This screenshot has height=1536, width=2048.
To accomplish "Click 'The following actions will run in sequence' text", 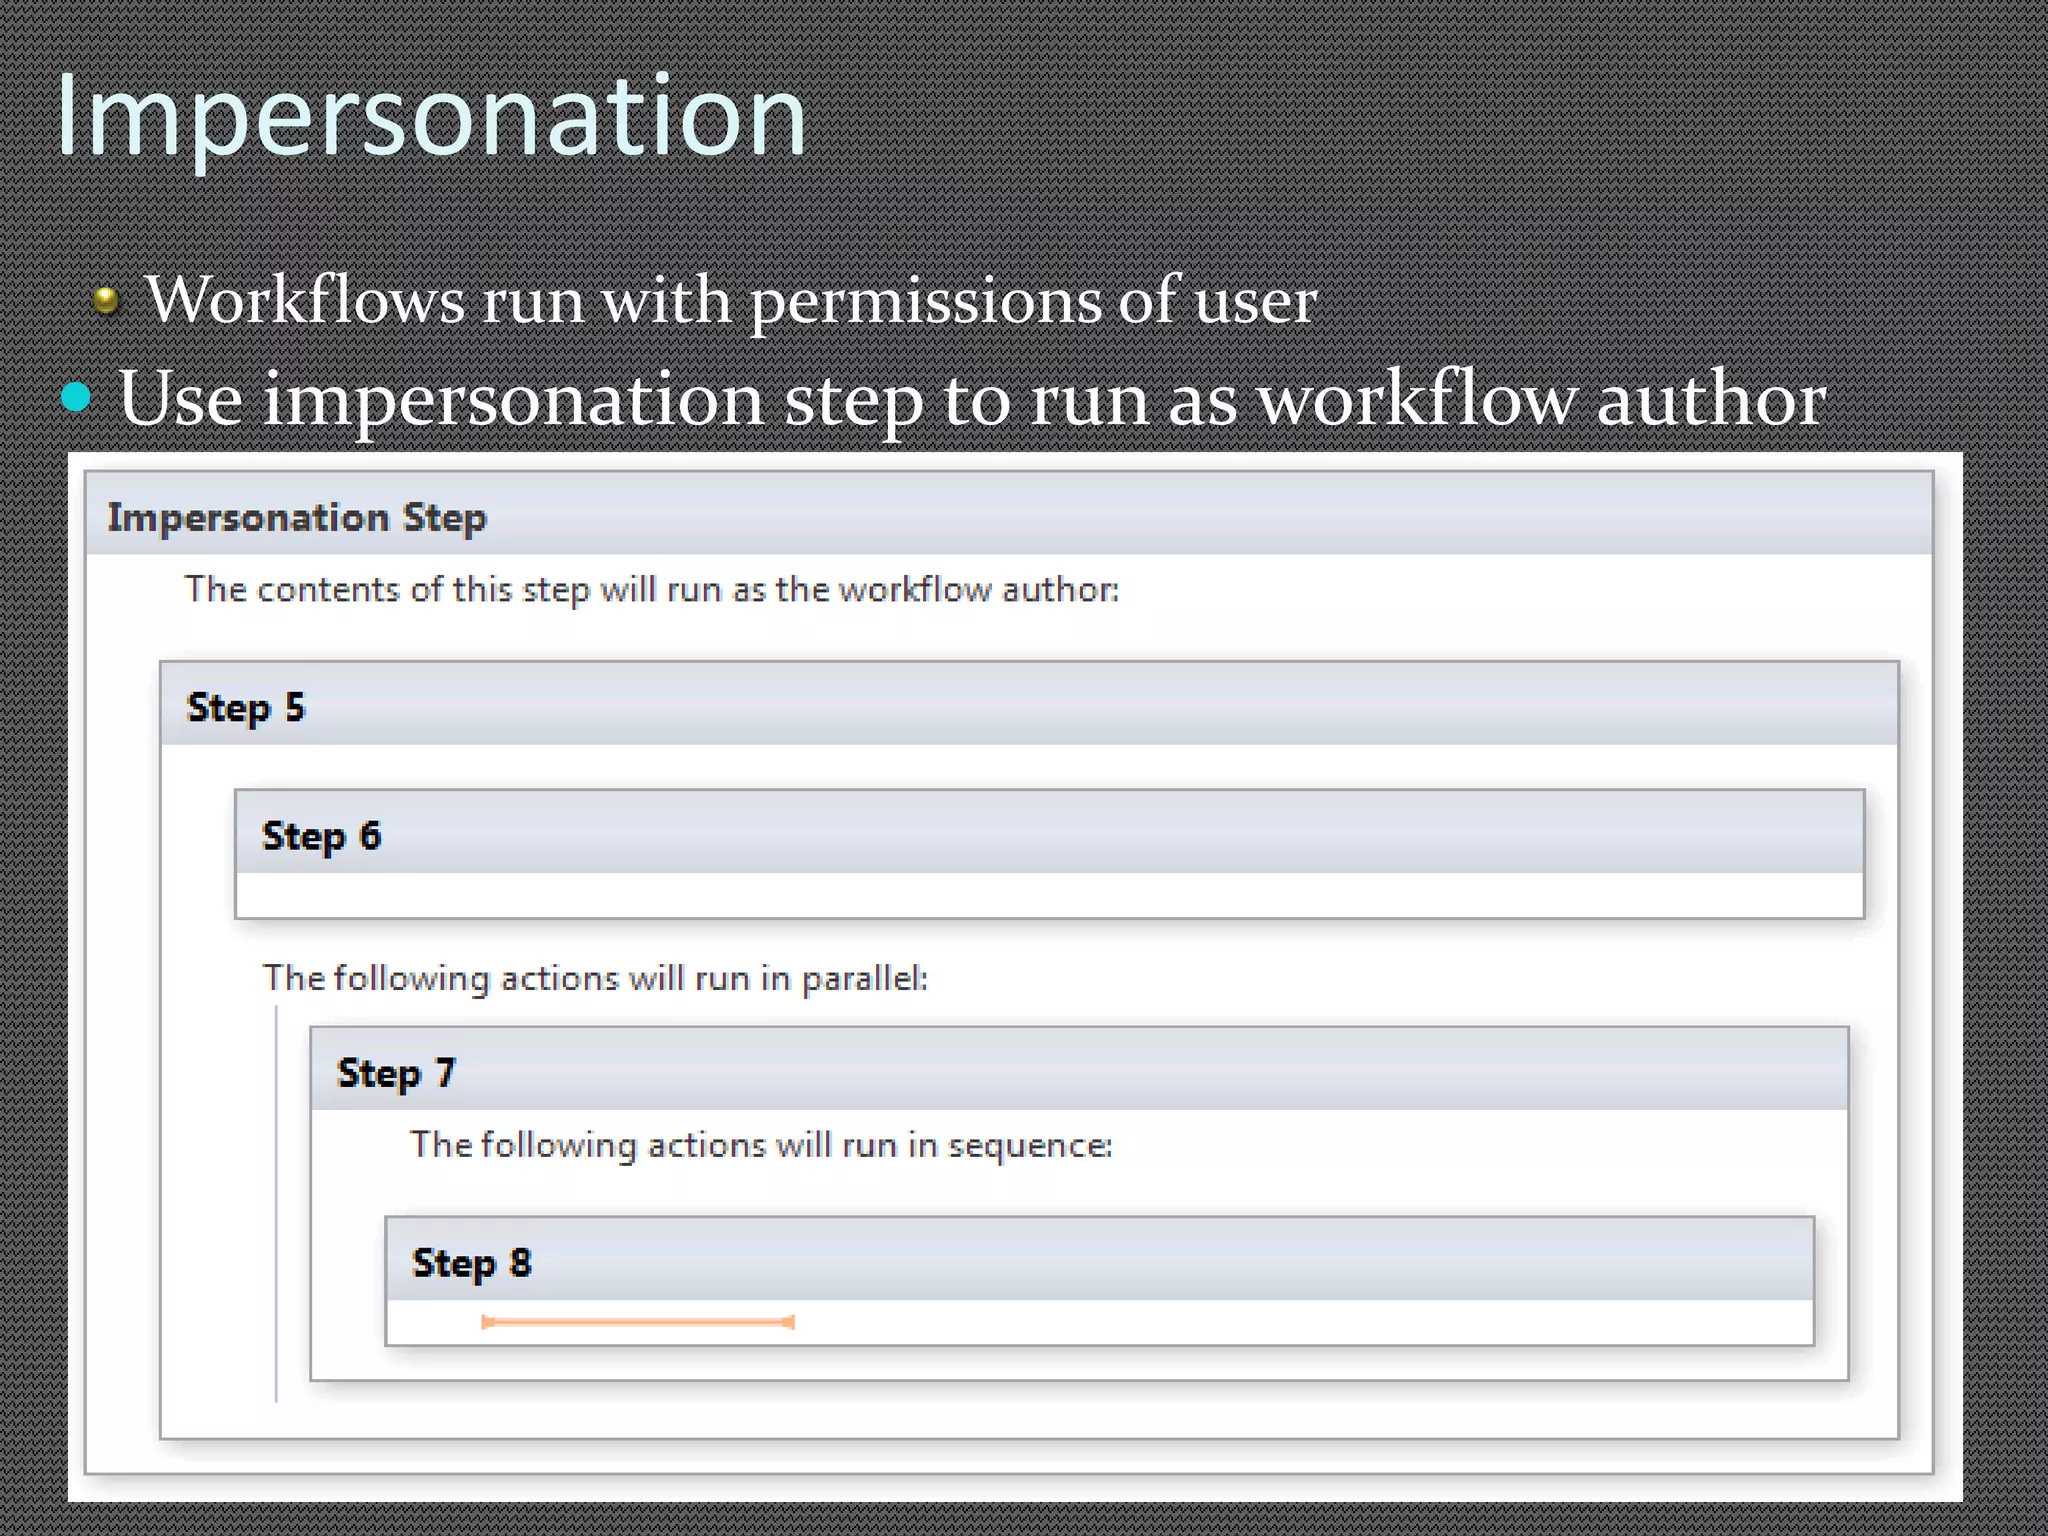I will tap(761, 1145).
